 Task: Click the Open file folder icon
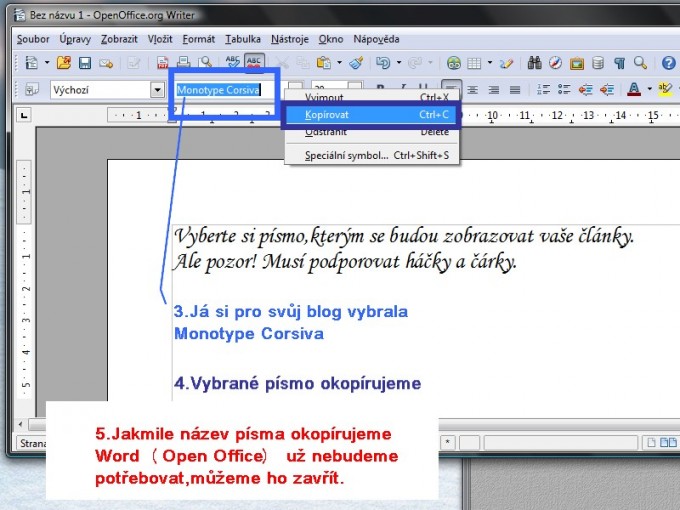[64, 63]
